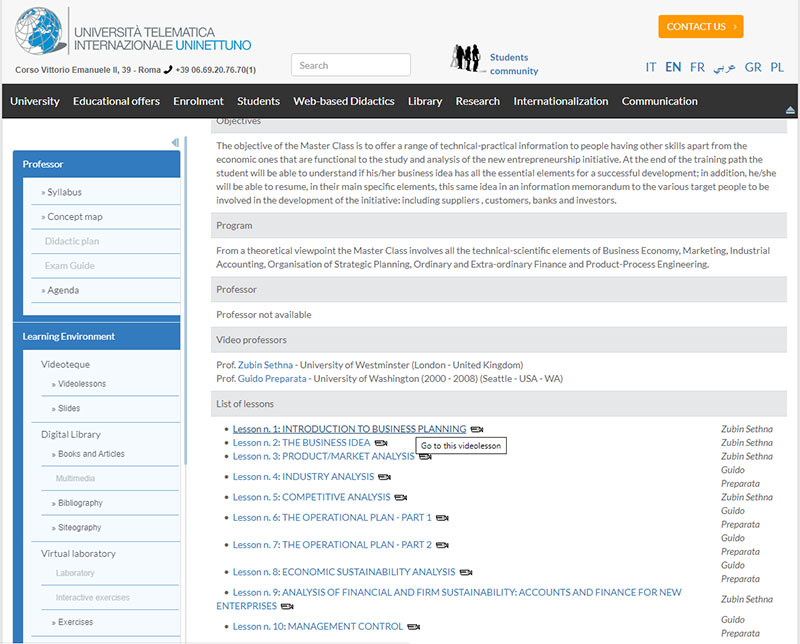Collapse the left sidebar panel arrow

click(x=175, y=142)
